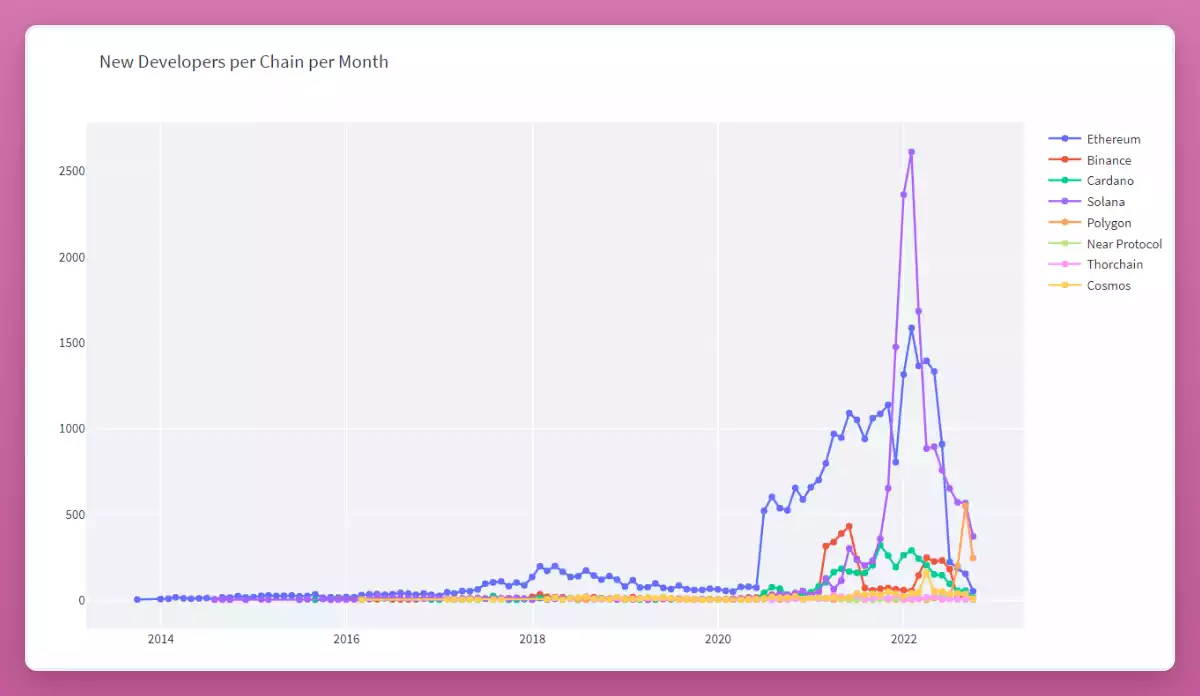Click the 1000 y-axis tick label
This screenshot has height=696, width=1200.
point(72,429)
